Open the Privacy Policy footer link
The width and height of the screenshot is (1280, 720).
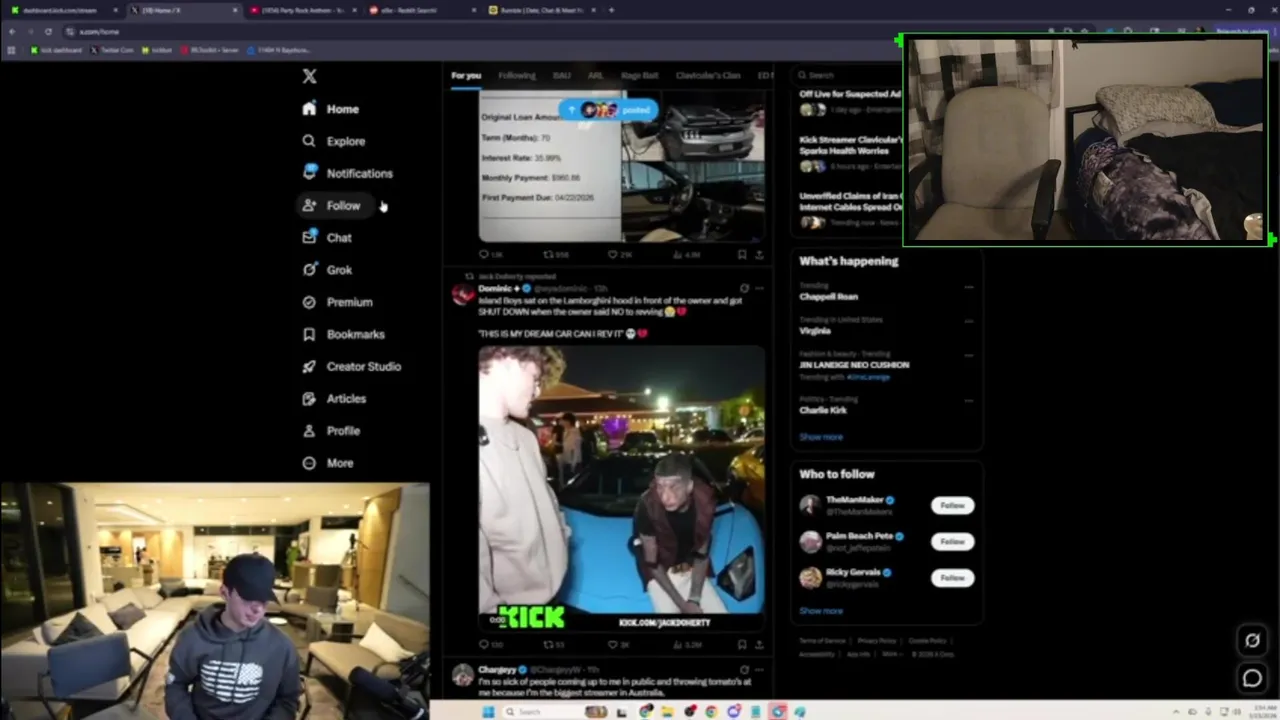coord(876,641)
